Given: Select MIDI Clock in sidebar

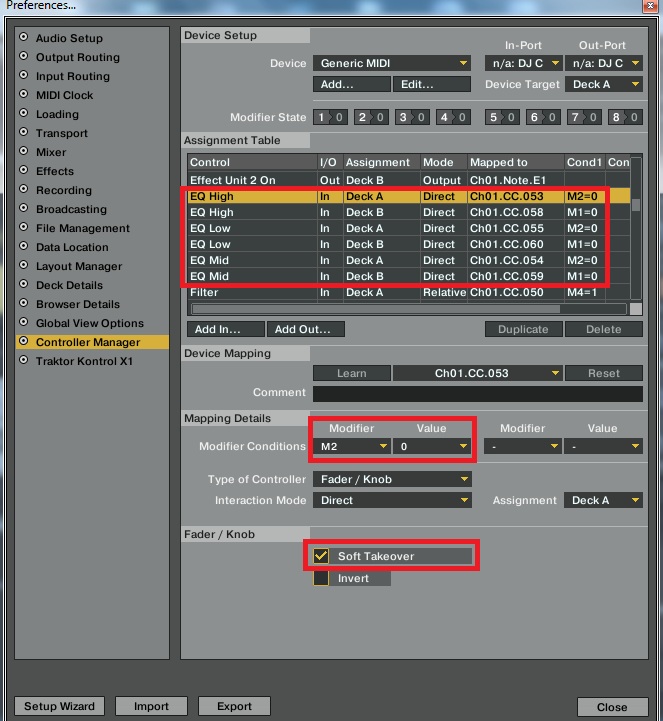Looking at the screenshot, I should (x=64, y=95).
